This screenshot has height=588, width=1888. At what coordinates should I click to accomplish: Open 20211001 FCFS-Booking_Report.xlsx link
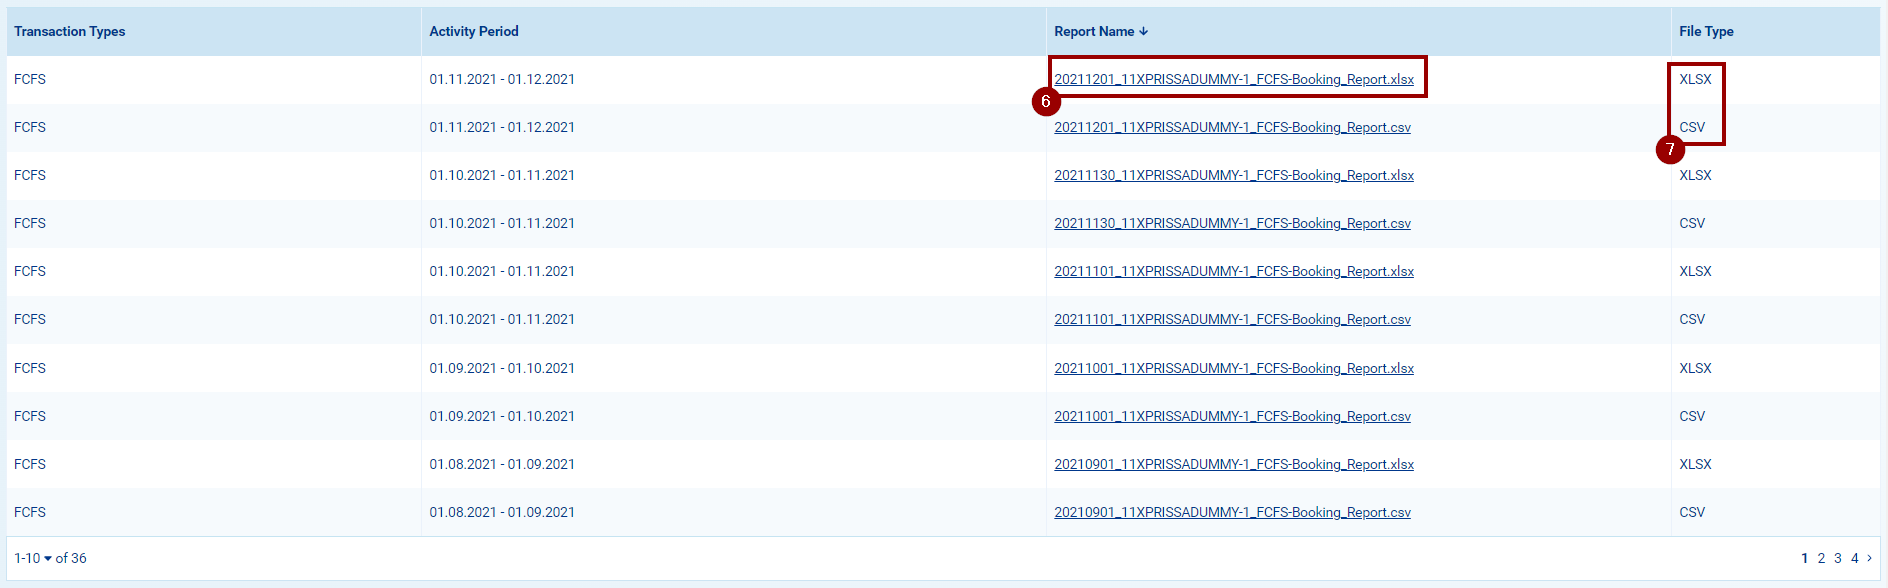(1233, 368)
